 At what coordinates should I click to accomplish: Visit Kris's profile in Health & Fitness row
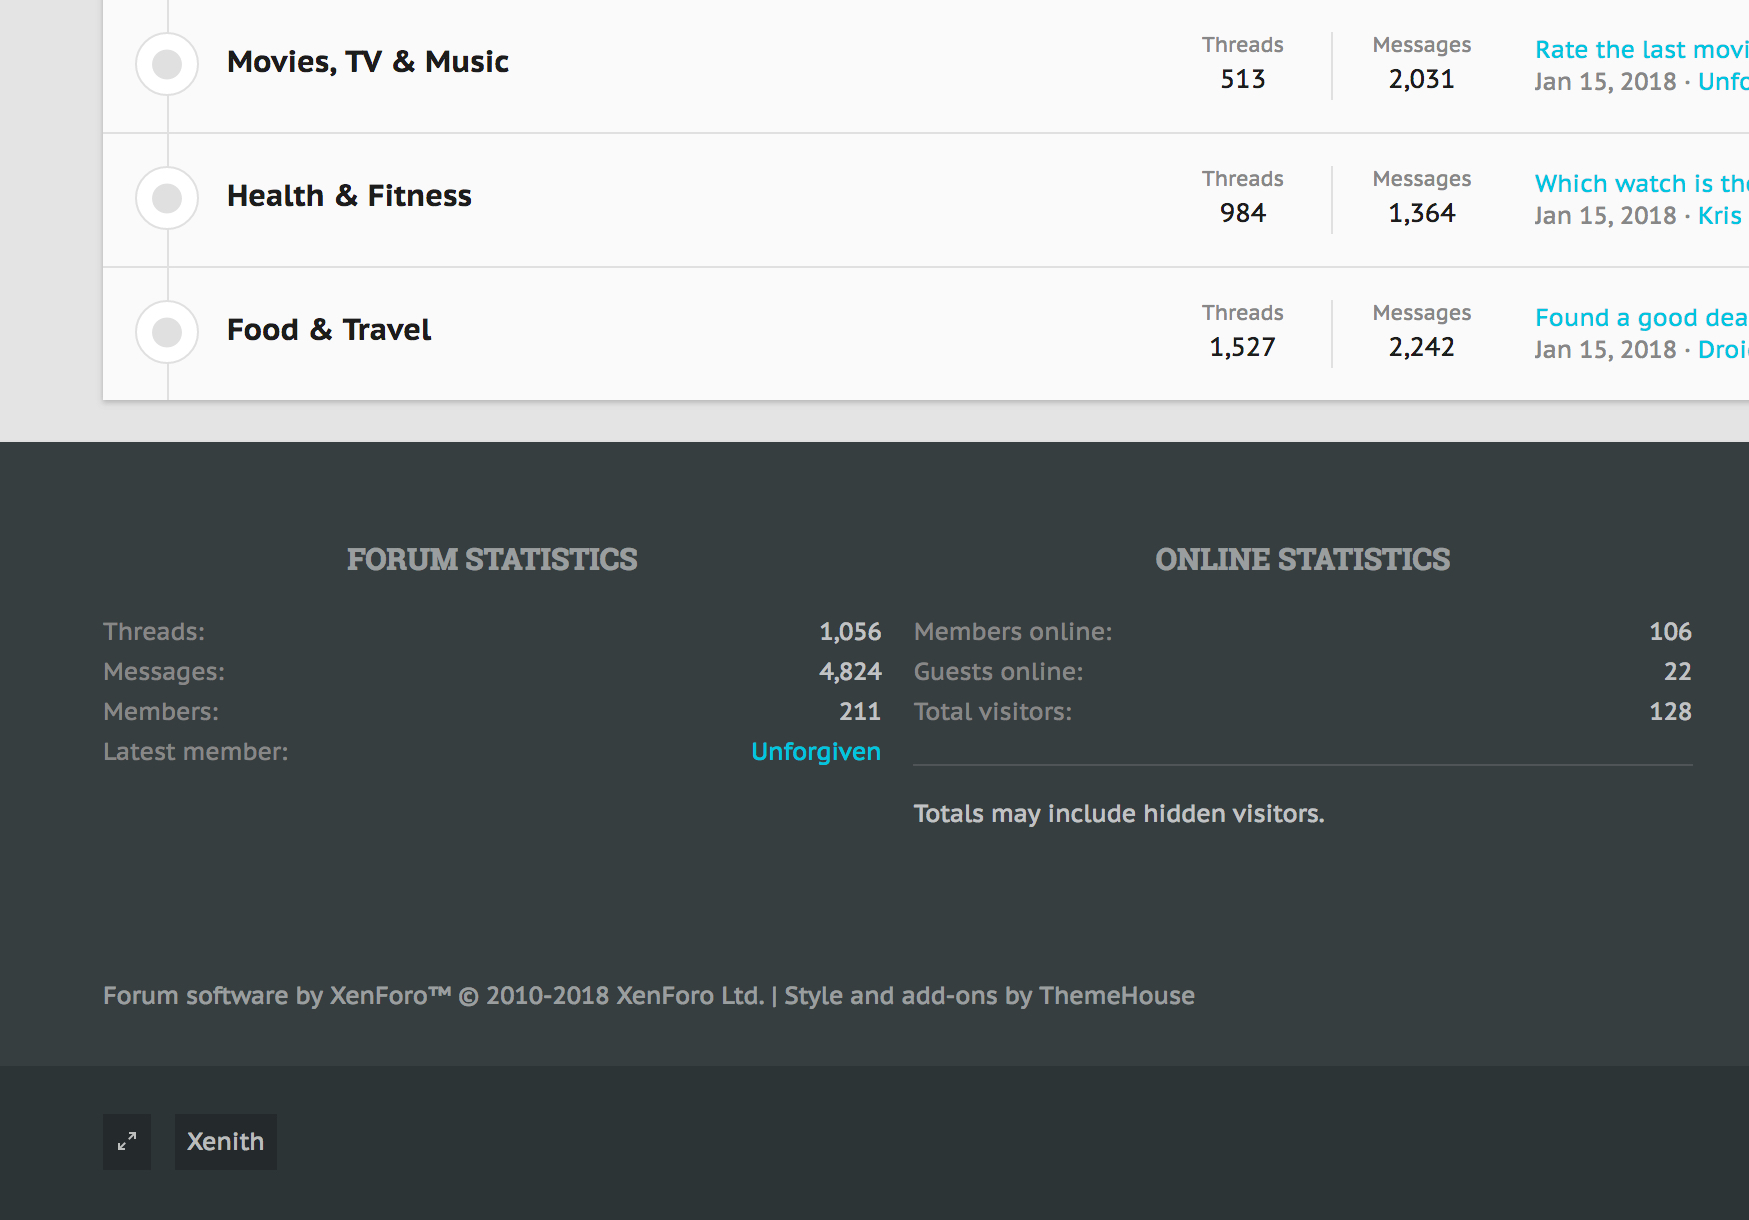pos(1719,216)
